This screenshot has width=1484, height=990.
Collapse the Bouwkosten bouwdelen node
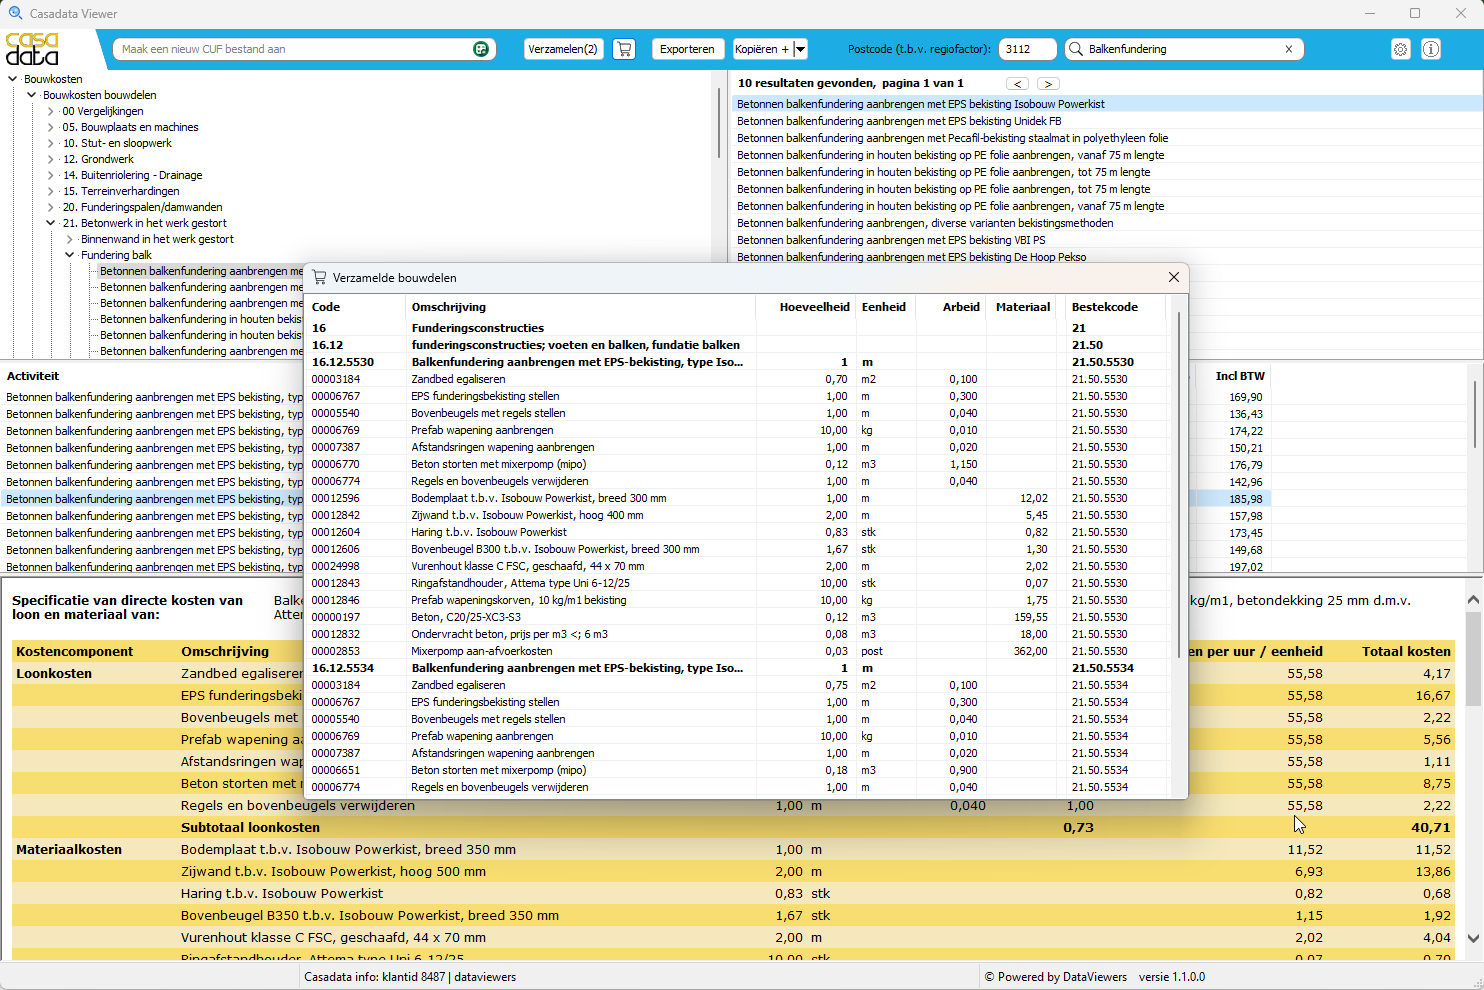pos(31,95)
